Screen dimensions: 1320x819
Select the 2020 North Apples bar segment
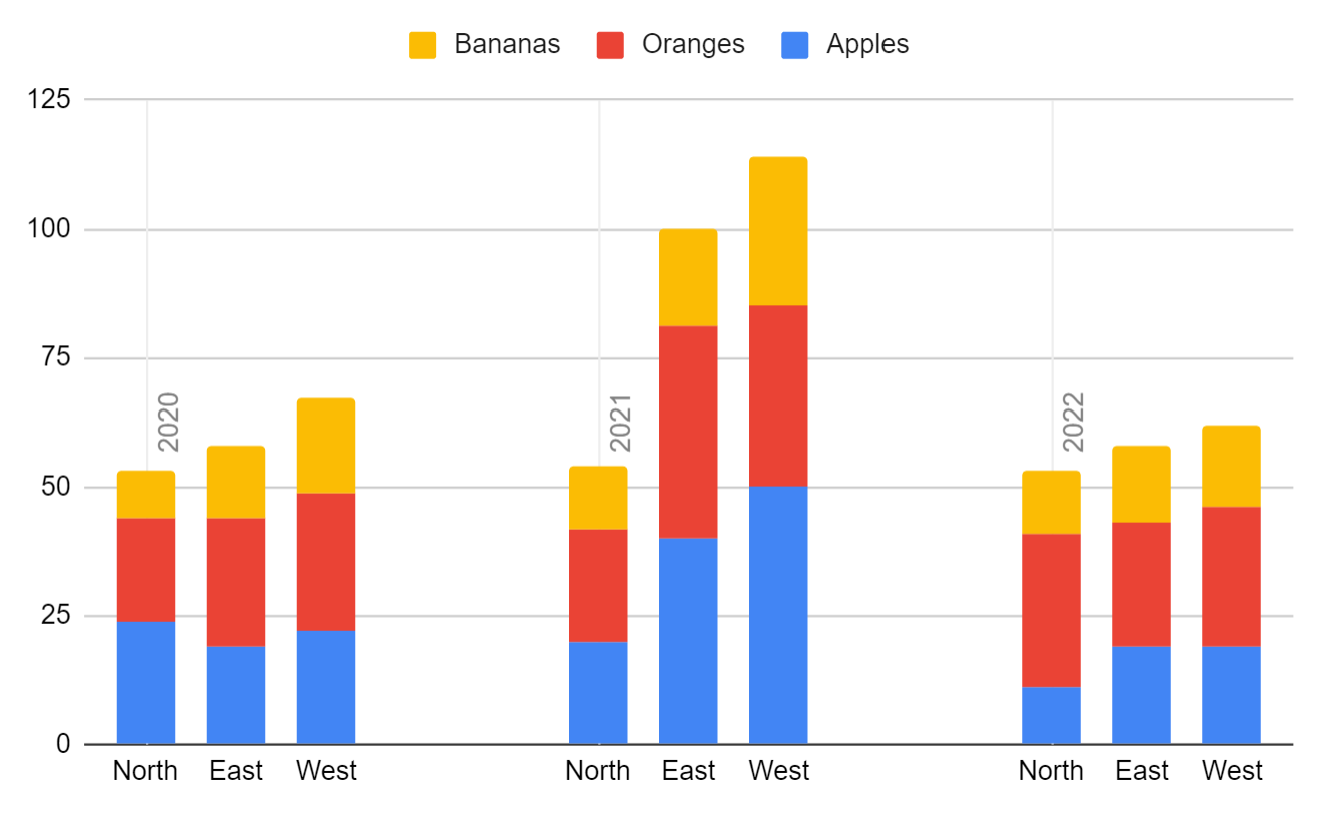[x=146, y=682]
